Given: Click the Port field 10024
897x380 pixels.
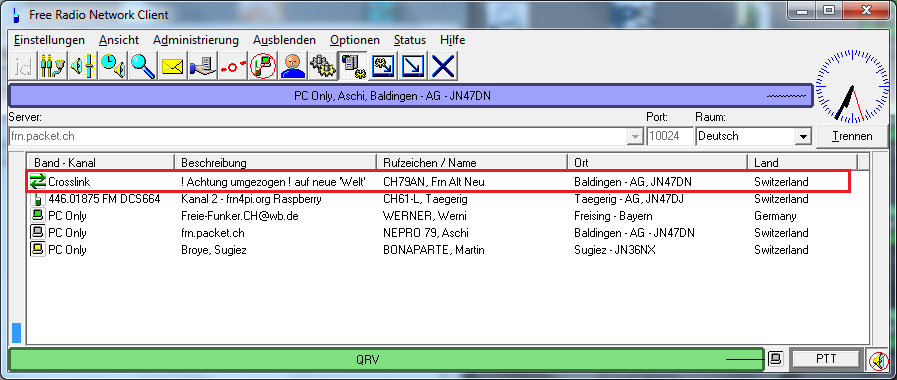Looking at the screenshot, I should point(670,137).
